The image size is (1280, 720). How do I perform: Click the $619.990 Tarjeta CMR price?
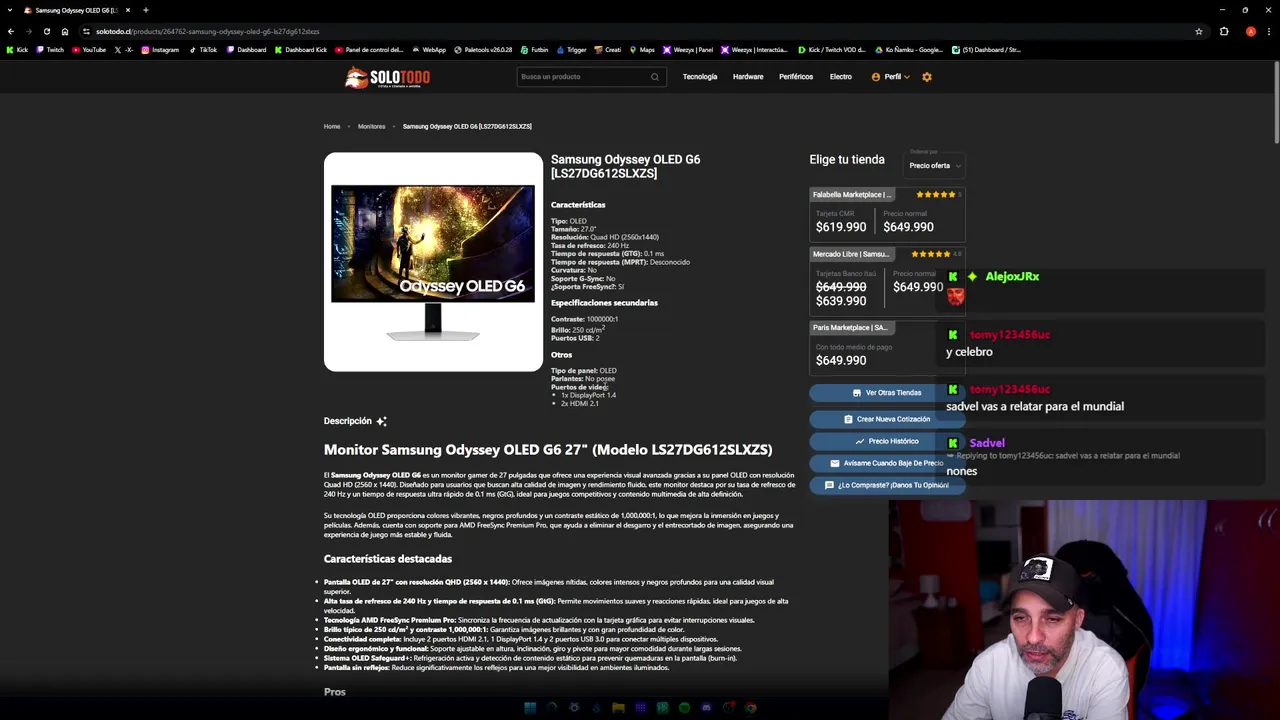pos(841,227)
